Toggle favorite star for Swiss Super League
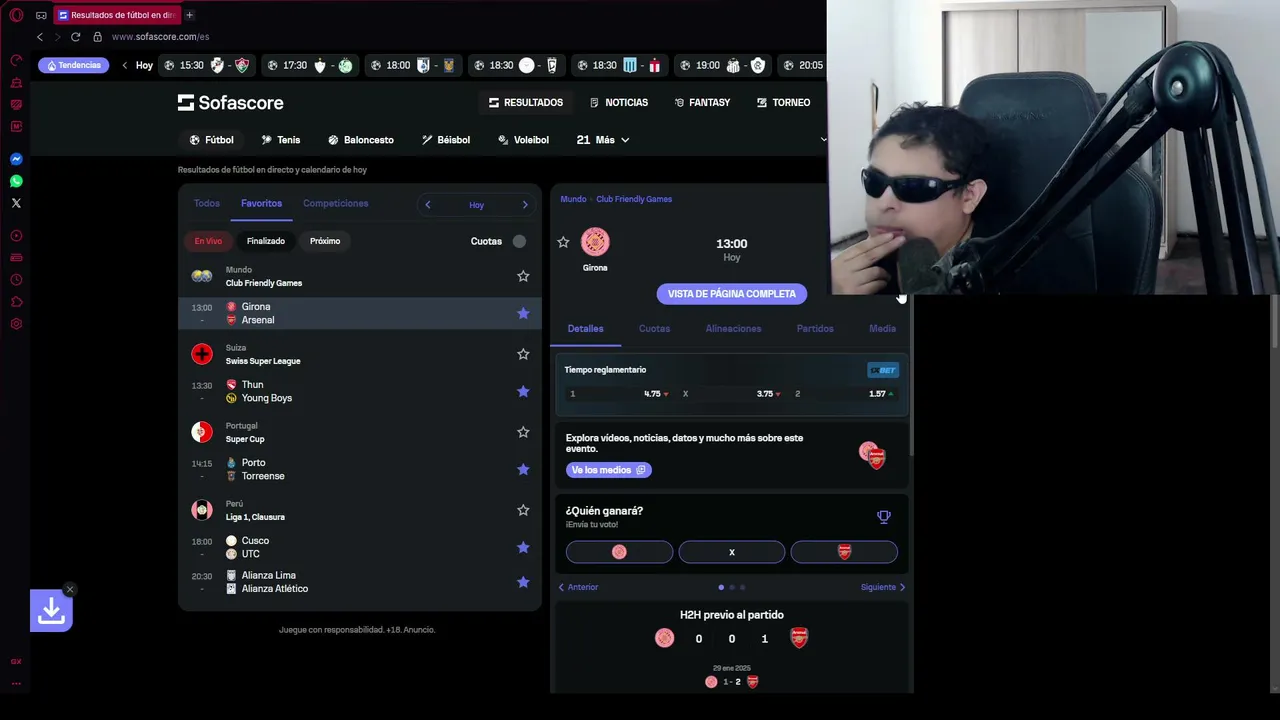Viewport: 1280px width, 720px height. 523,354
